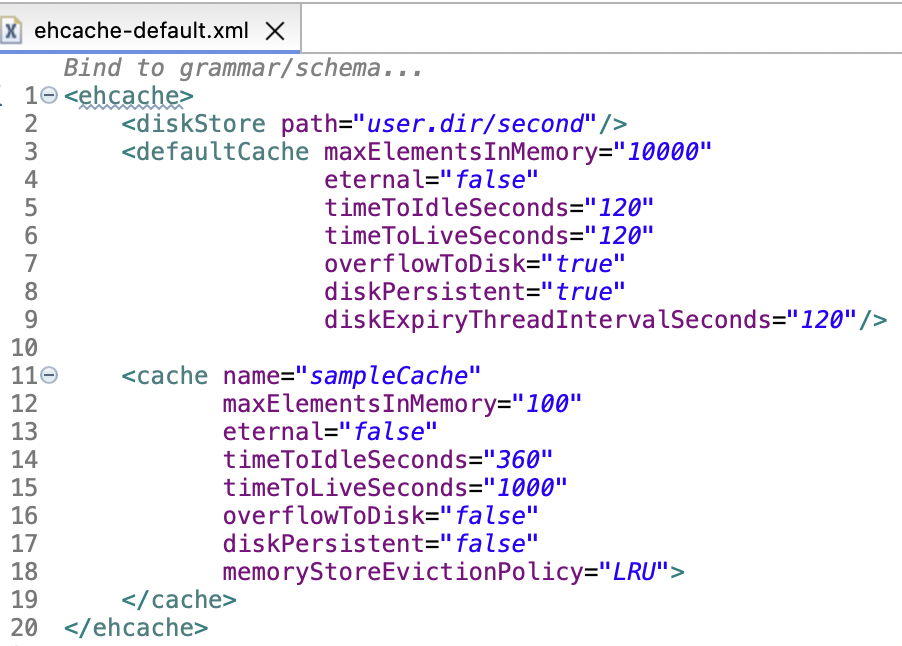Open the Bind to grammar/schema link

pos(244,68)
